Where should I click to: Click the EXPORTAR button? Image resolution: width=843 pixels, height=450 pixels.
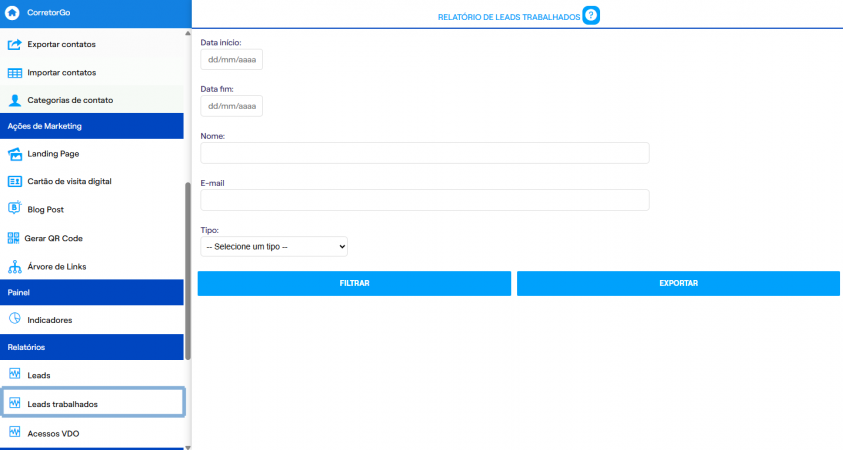point(678,283)
